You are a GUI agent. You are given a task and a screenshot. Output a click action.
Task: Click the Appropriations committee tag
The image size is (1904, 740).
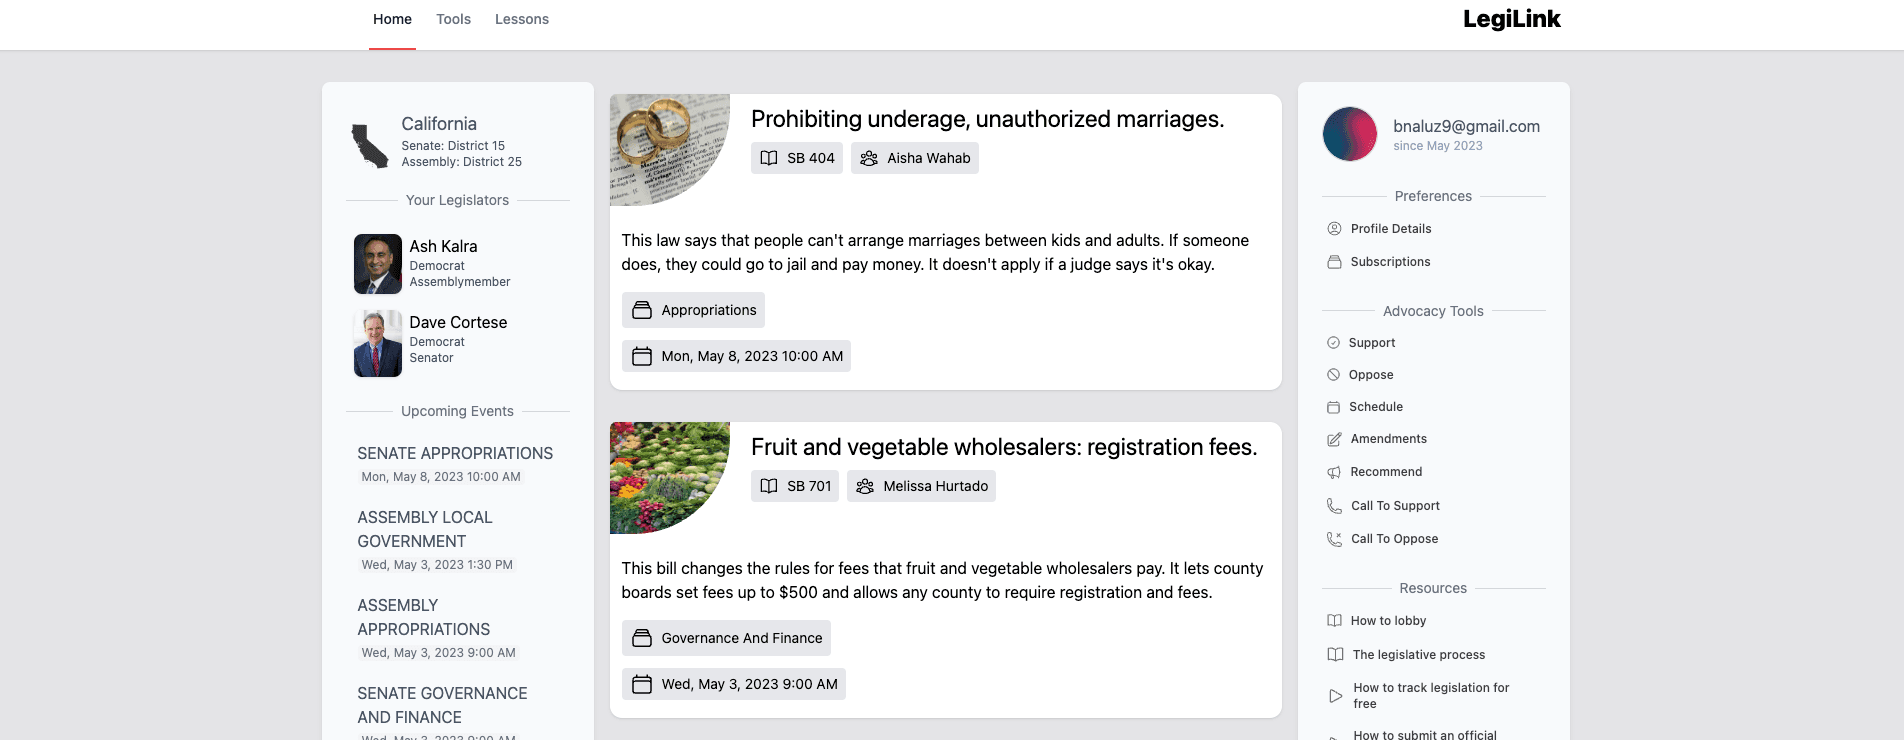[x=693, y=310]
